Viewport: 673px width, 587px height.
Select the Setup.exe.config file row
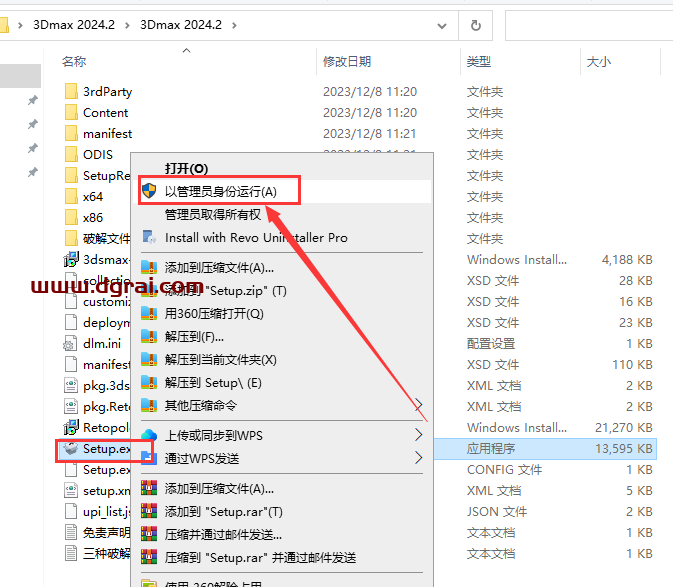[x=106, y=469]
